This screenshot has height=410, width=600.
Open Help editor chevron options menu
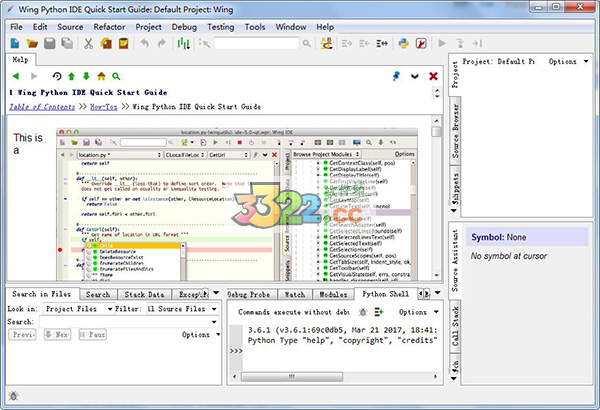tap(415, 76)
